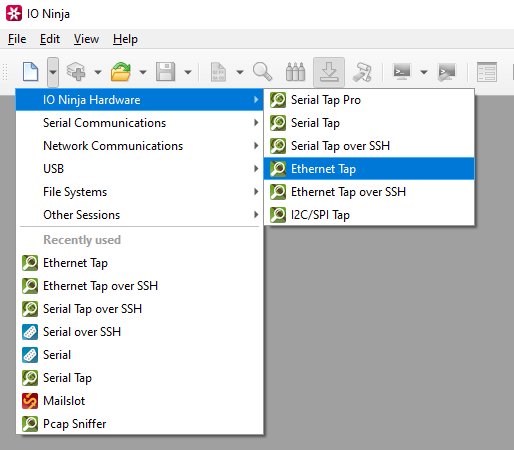Toggle the scroll-to-bottom download arrow button

click(329, 72)
